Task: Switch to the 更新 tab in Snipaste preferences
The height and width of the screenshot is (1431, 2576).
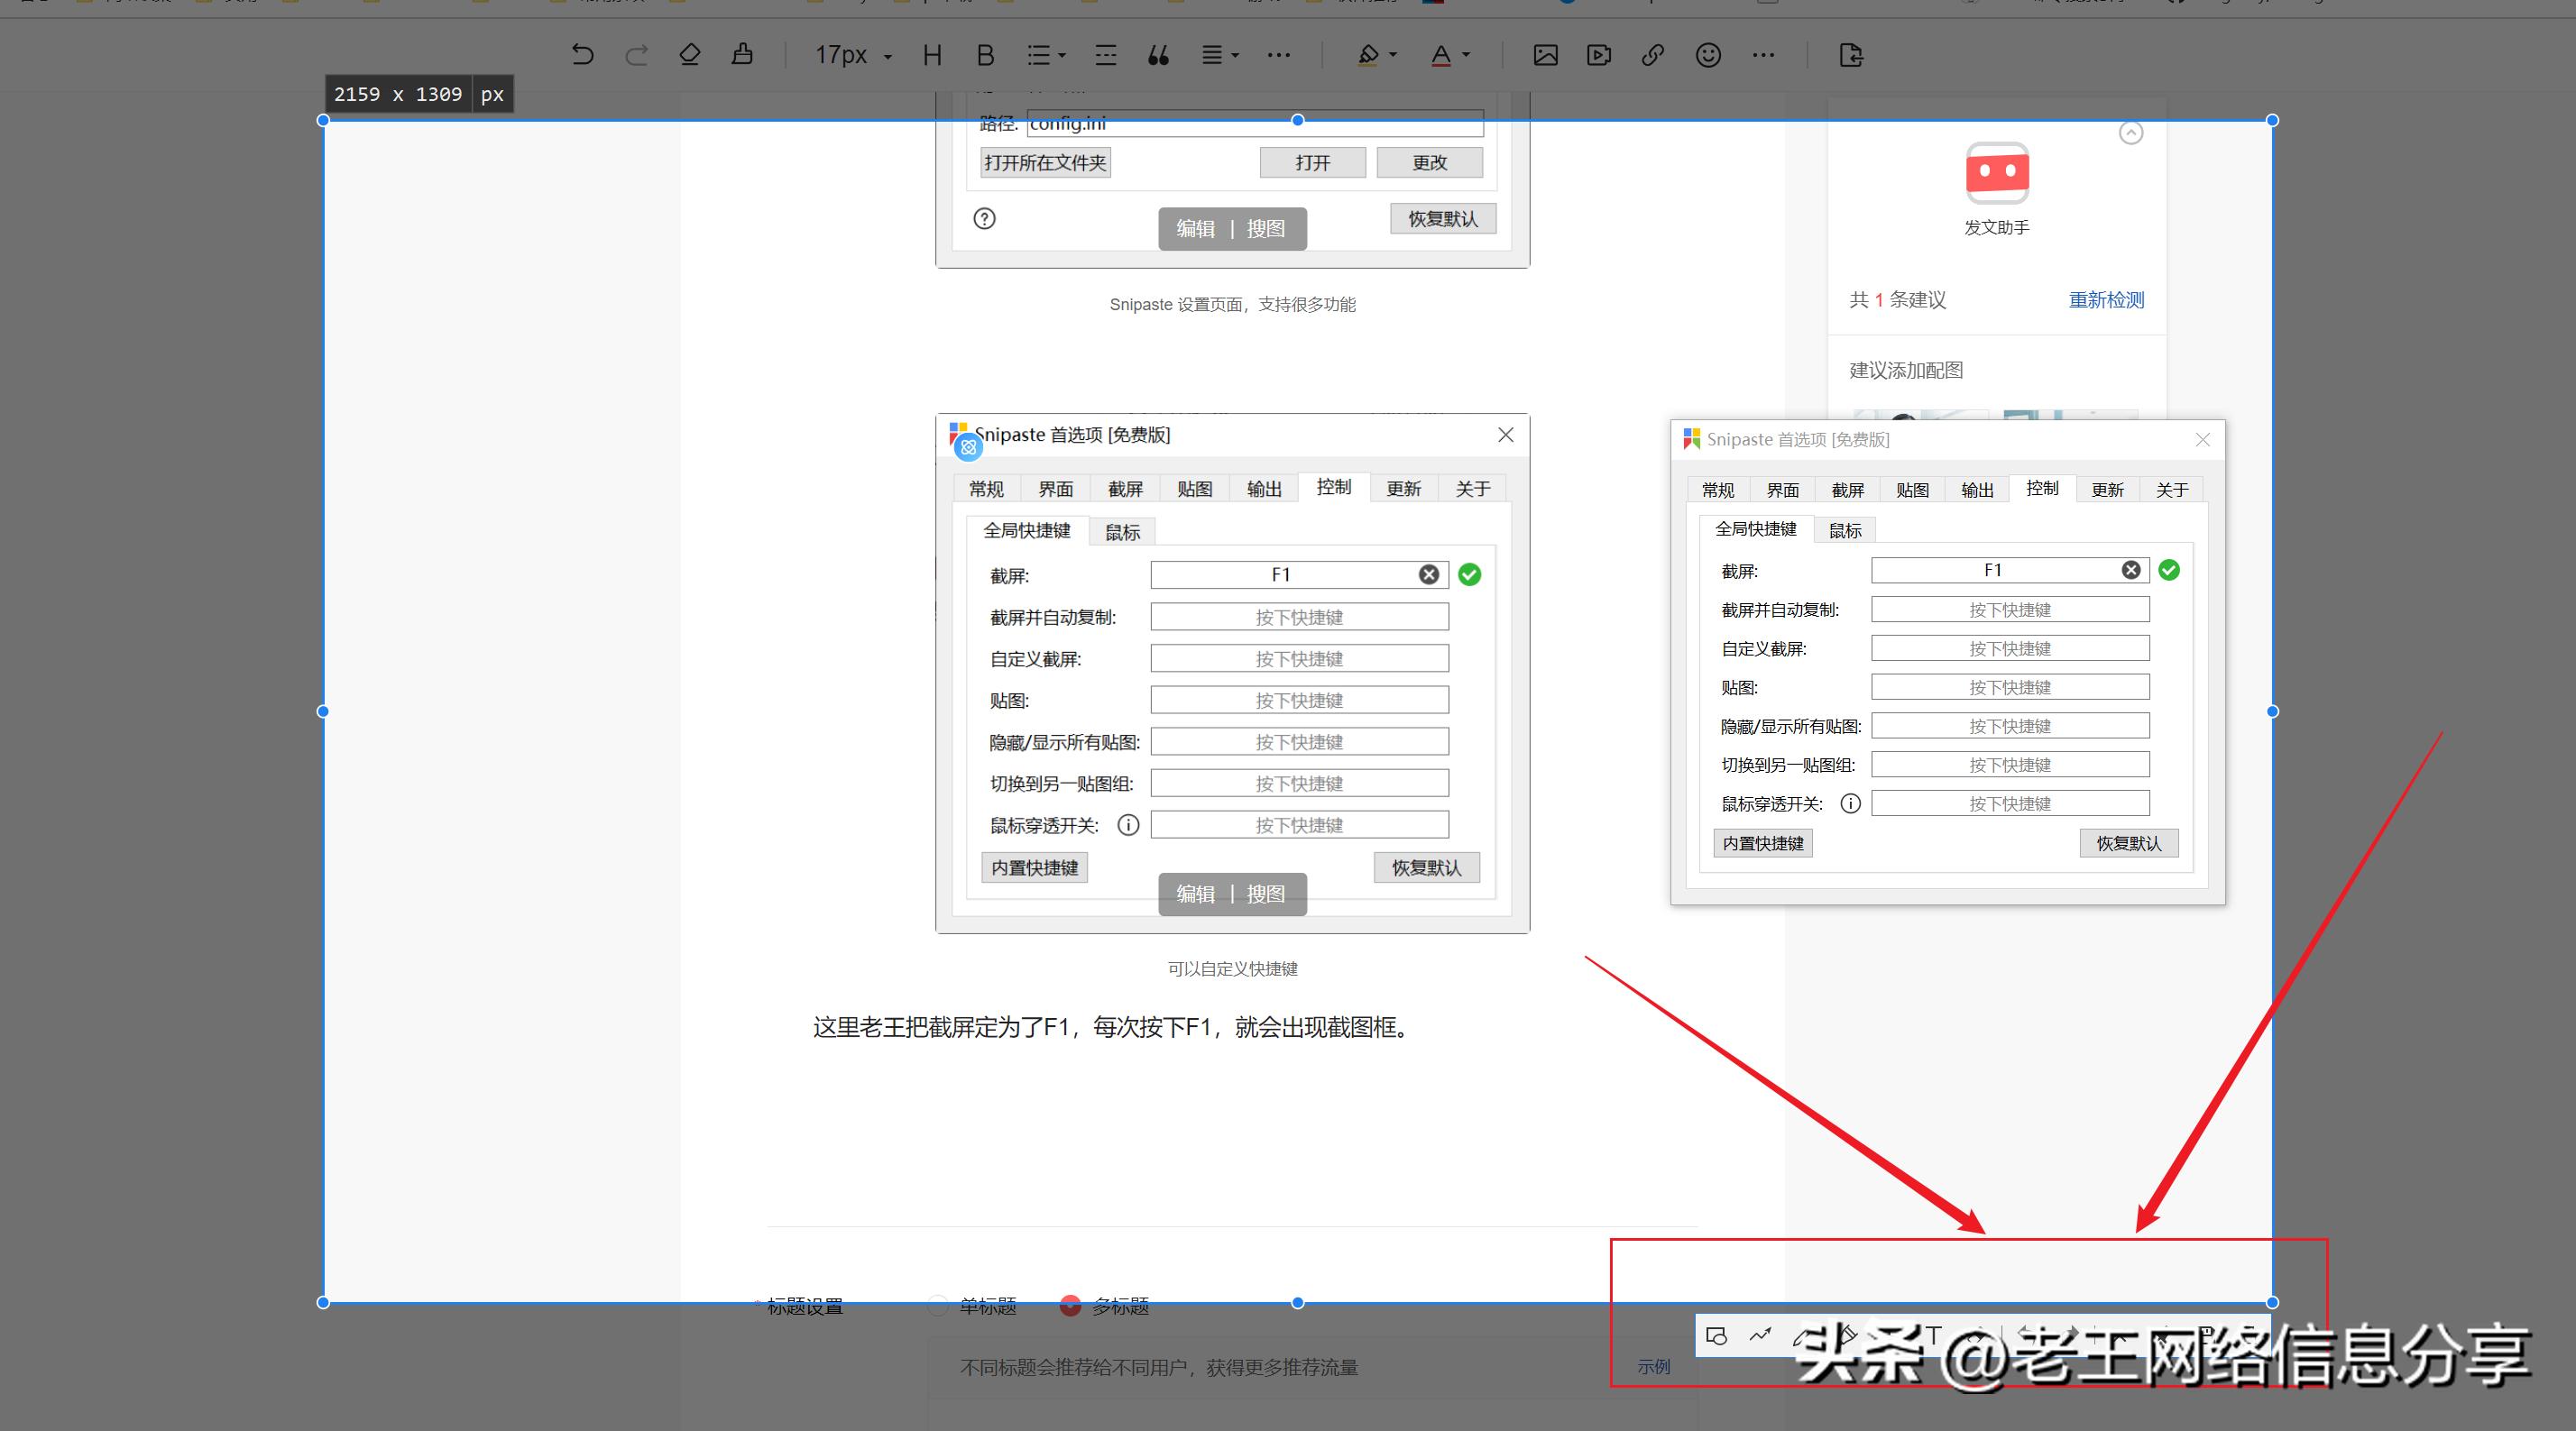Action: pos(1404,488)
